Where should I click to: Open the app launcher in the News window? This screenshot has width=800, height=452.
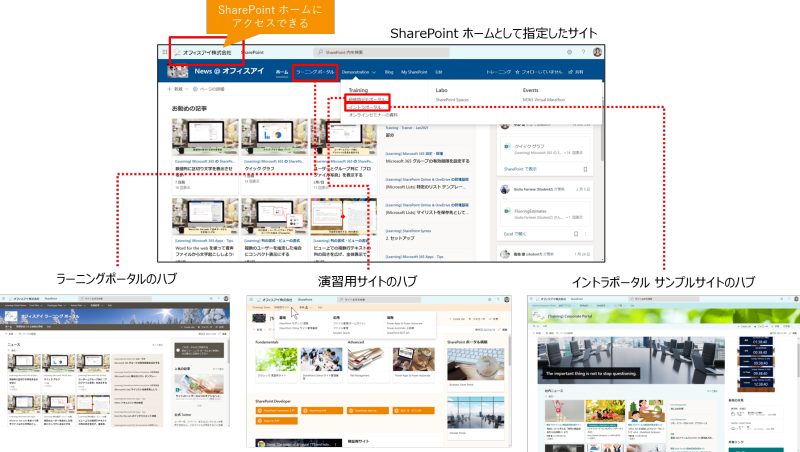tap(165, 52)
